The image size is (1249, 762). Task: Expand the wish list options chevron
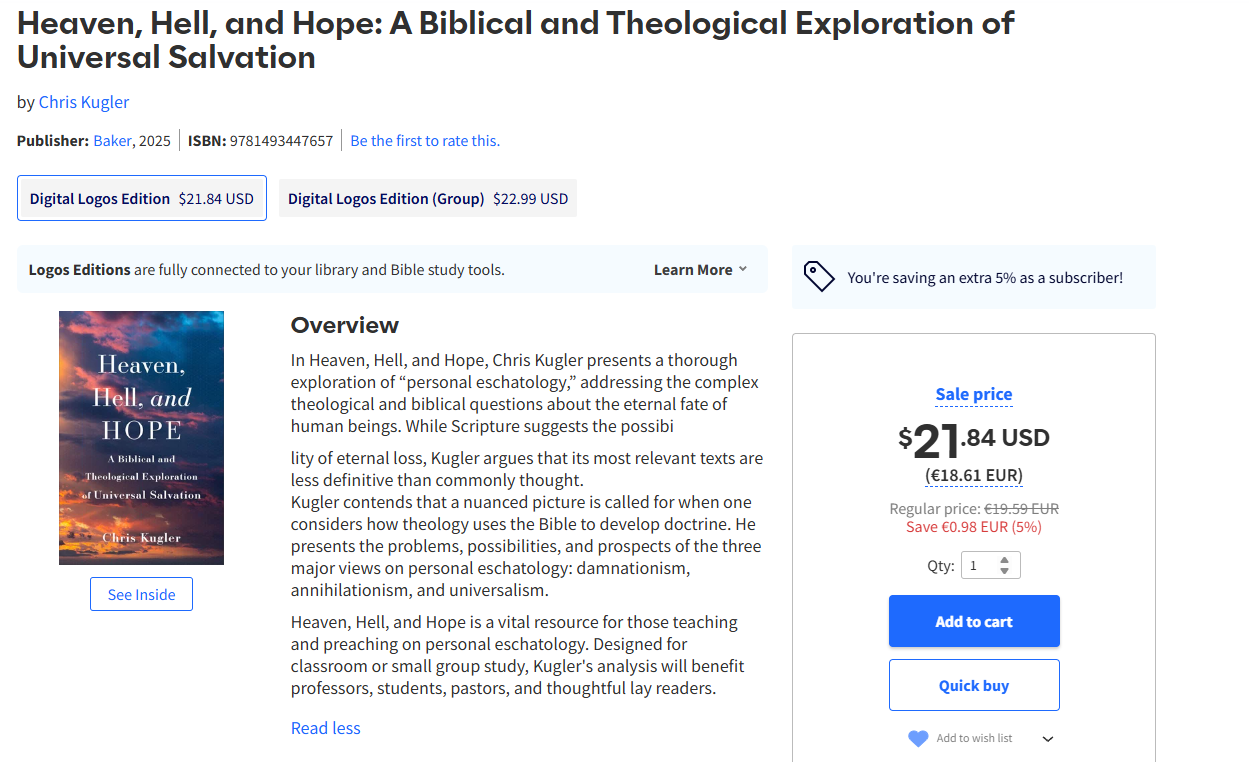tap(1048, 739)
